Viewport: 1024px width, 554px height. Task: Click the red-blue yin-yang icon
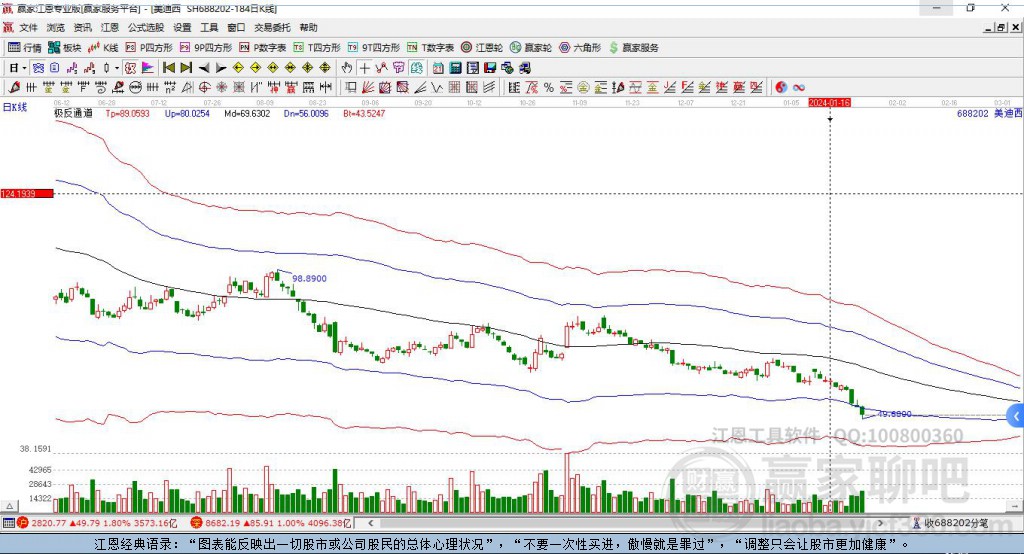click(781, 88)
